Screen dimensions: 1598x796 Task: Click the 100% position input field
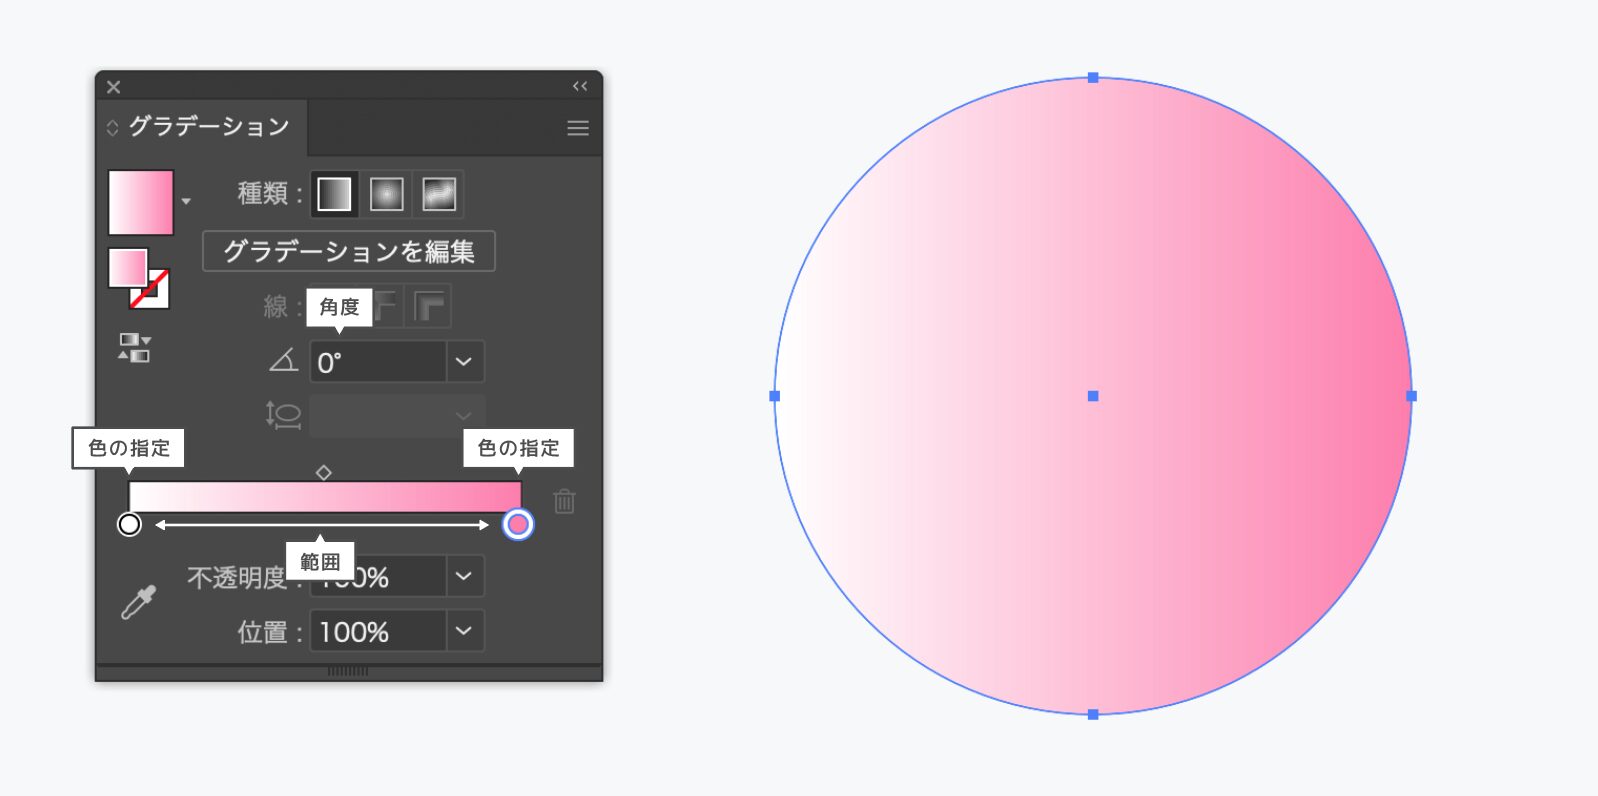tap(378, 632)
